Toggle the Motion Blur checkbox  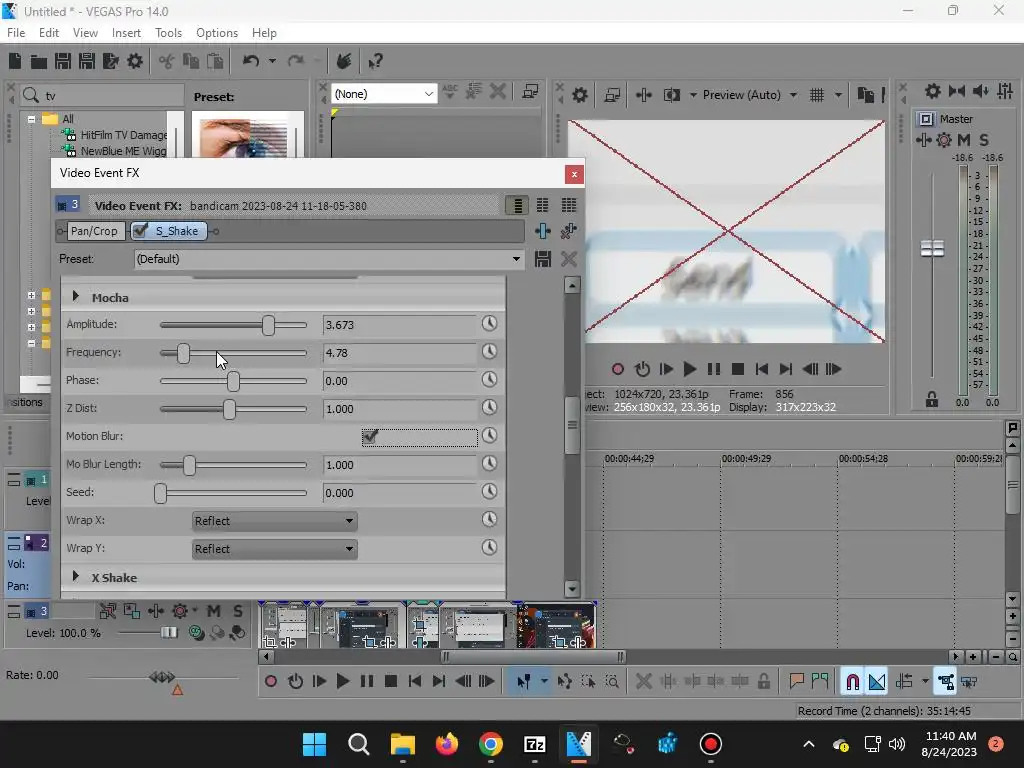tap(370, 436)
